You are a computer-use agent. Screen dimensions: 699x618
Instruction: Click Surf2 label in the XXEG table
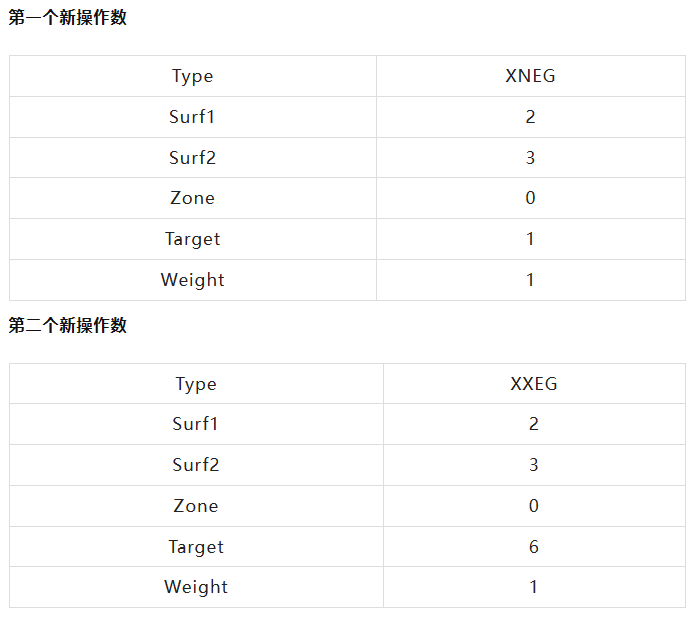click(x=196, y=465)
